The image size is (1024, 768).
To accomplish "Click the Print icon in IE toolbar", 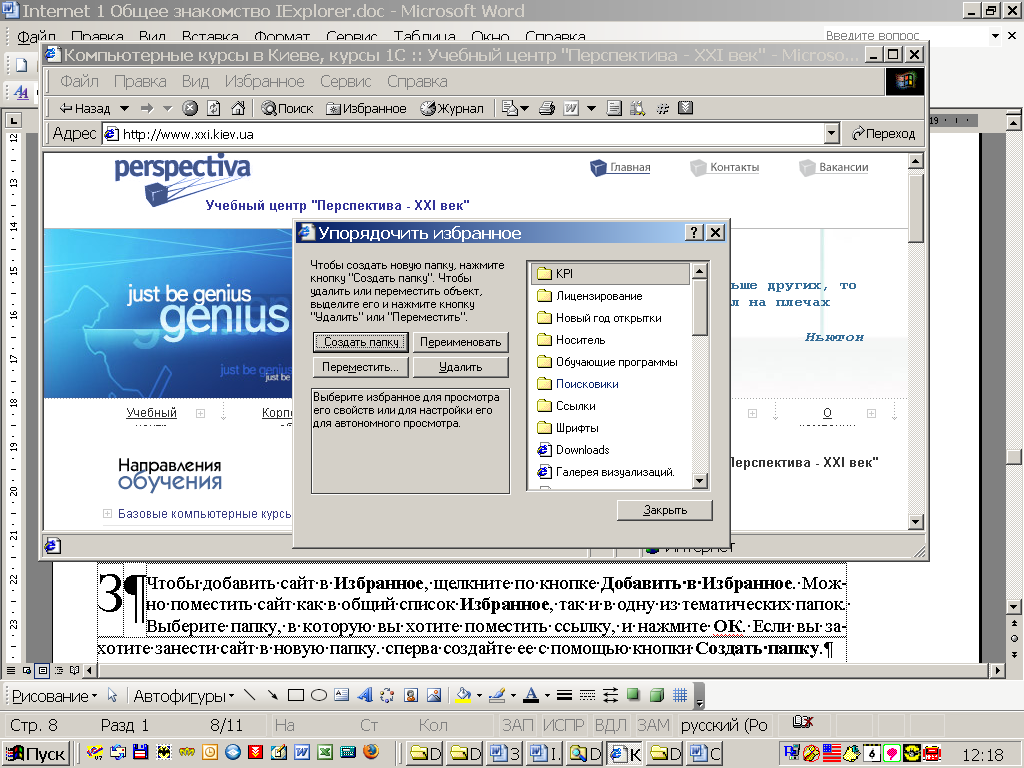I will pyautogui.click(x=547, y=108).
